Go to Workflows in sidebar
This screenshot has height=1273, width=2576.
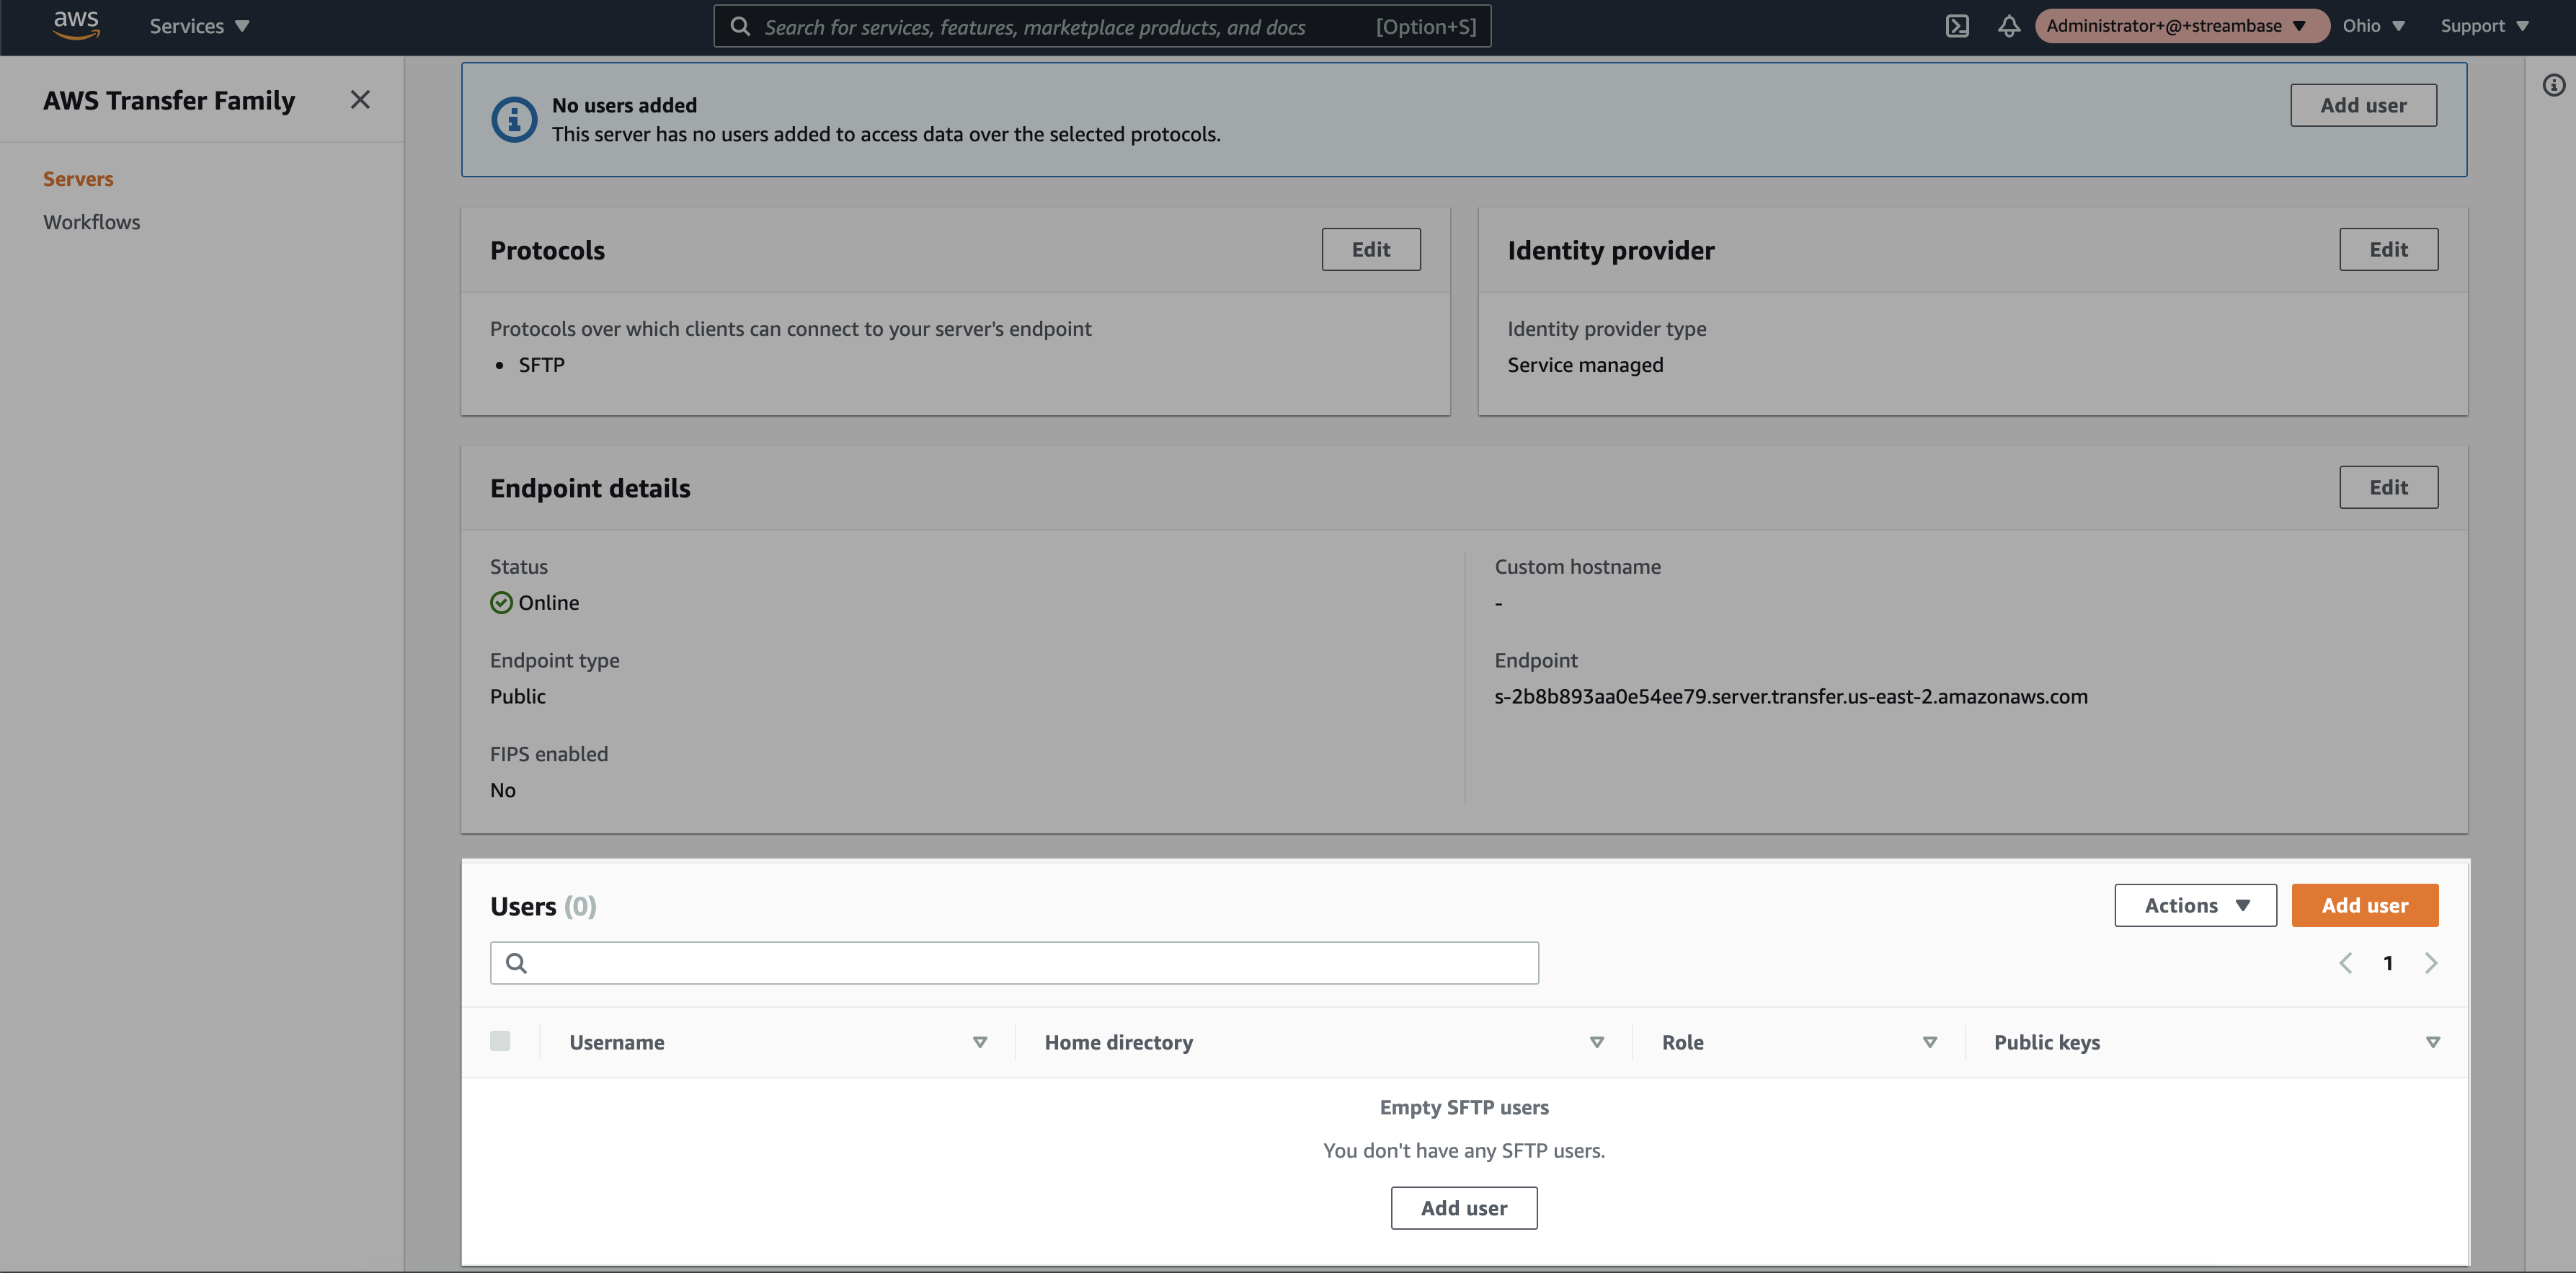(91, 222)
